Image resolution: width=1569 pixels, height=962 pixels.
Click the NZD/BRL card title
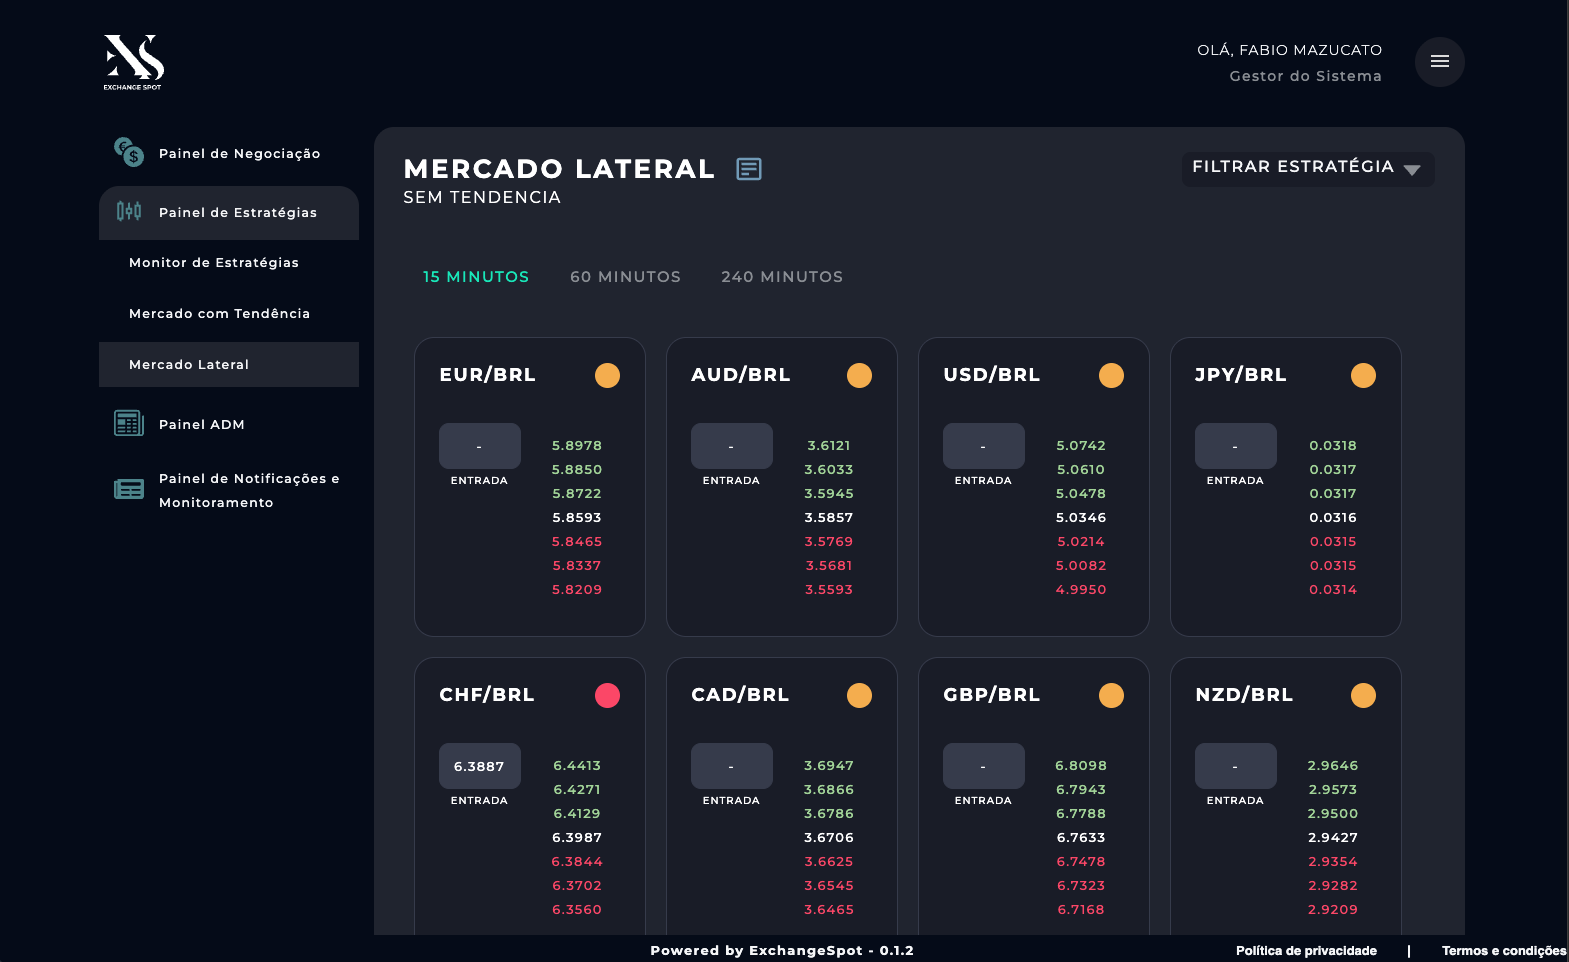coord(1244,695)
